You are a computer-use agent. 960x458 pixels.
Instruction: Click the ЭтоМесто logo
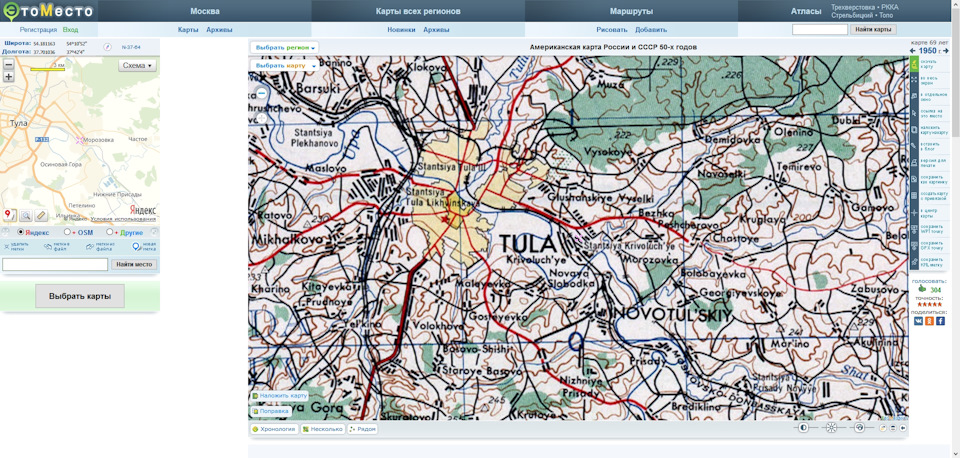click(48, 11)
